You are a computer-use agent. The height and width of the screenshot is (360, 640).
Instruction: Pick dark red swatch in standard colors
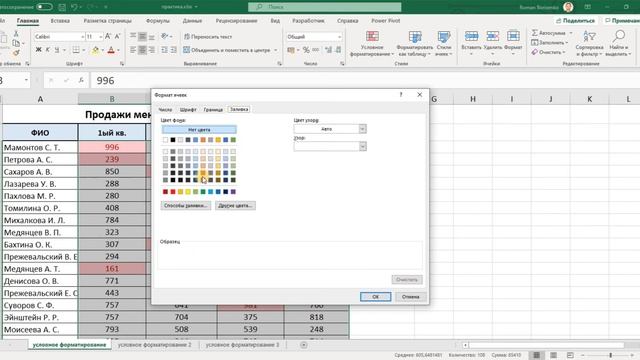coord(165,191)
